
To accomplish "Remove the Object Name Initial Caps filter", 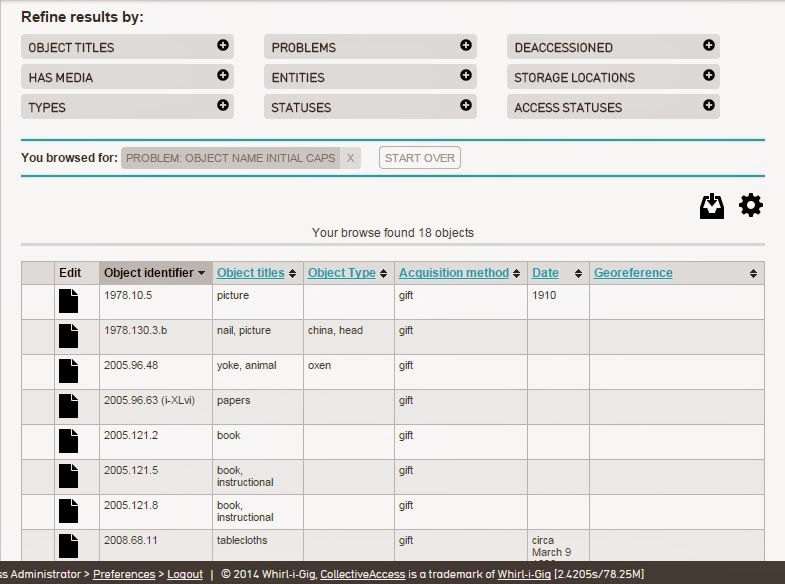I will [350, 158].
